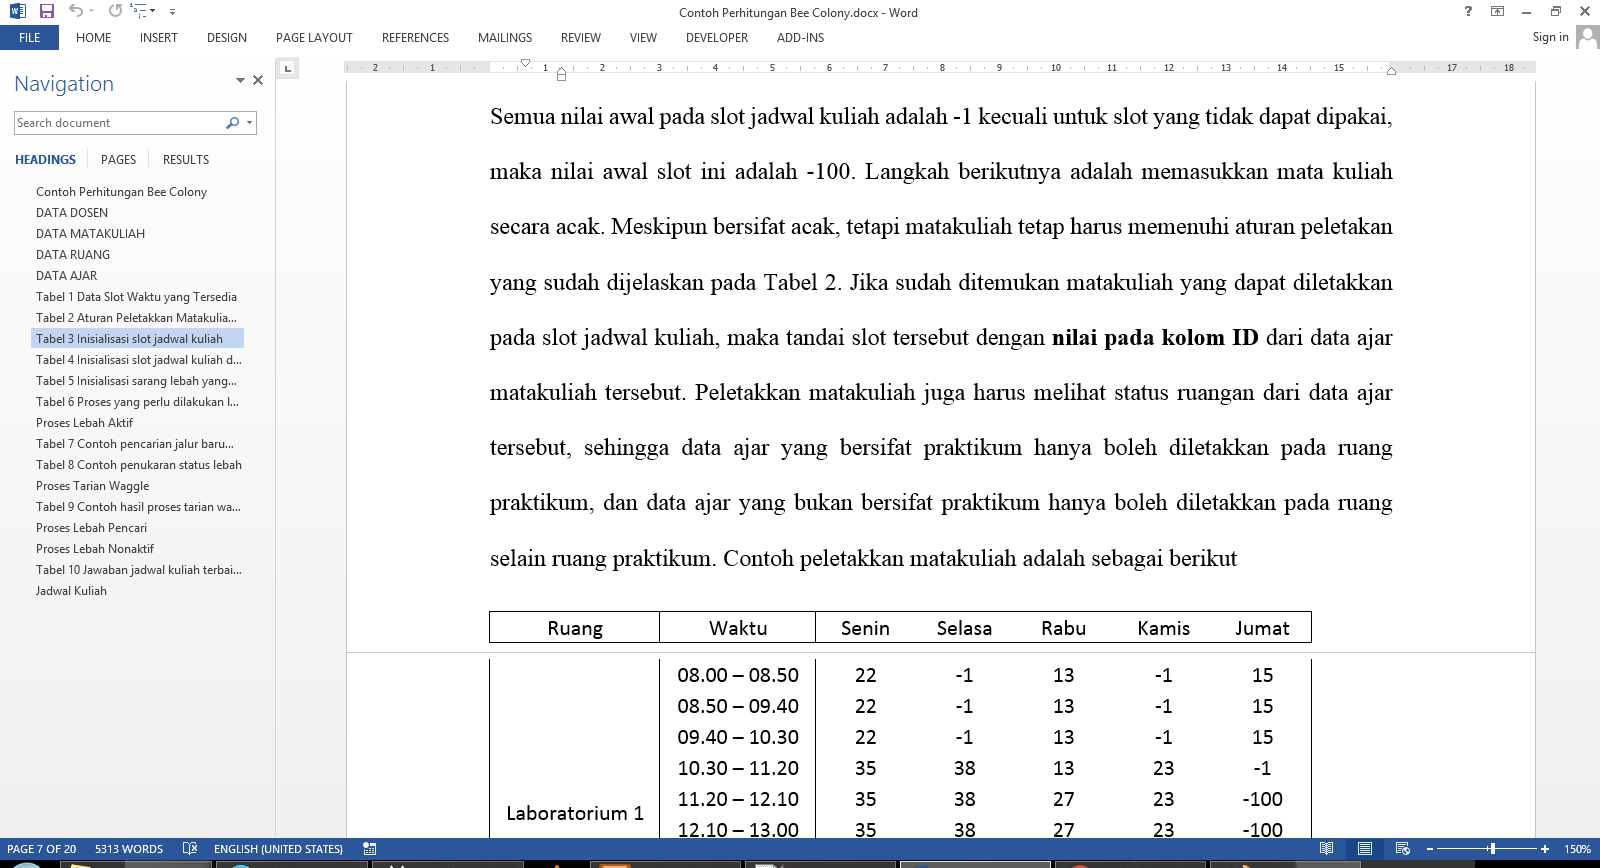Click the macro recording icon in status bar

[370, 849]
